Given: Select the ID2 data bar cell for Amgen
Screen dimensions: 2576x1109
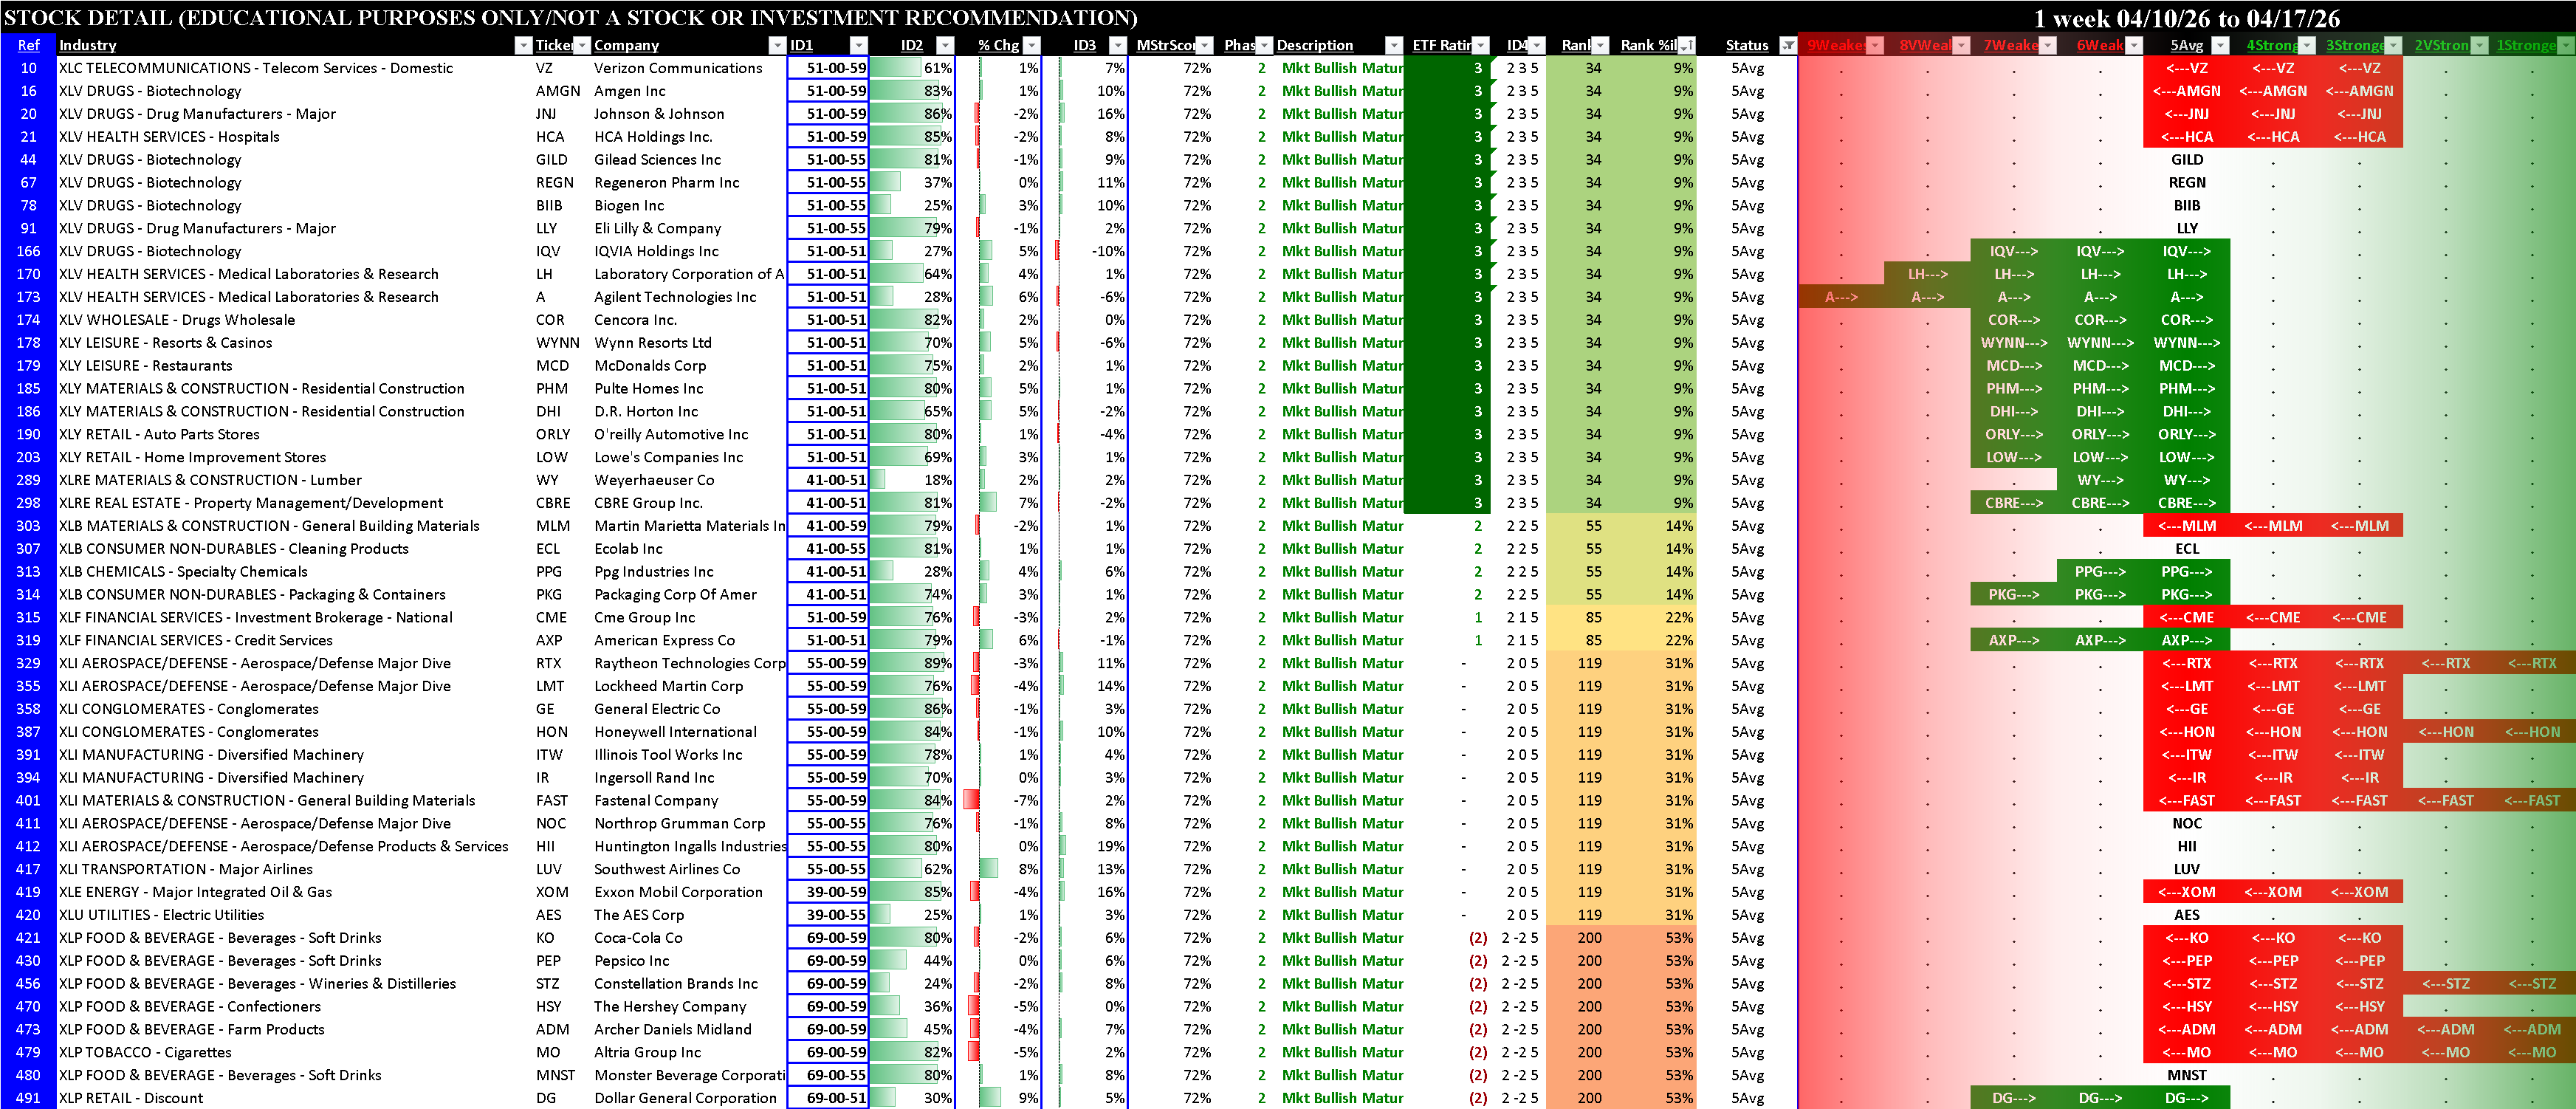Looking at the screenshot, I should tap(911, 91).
